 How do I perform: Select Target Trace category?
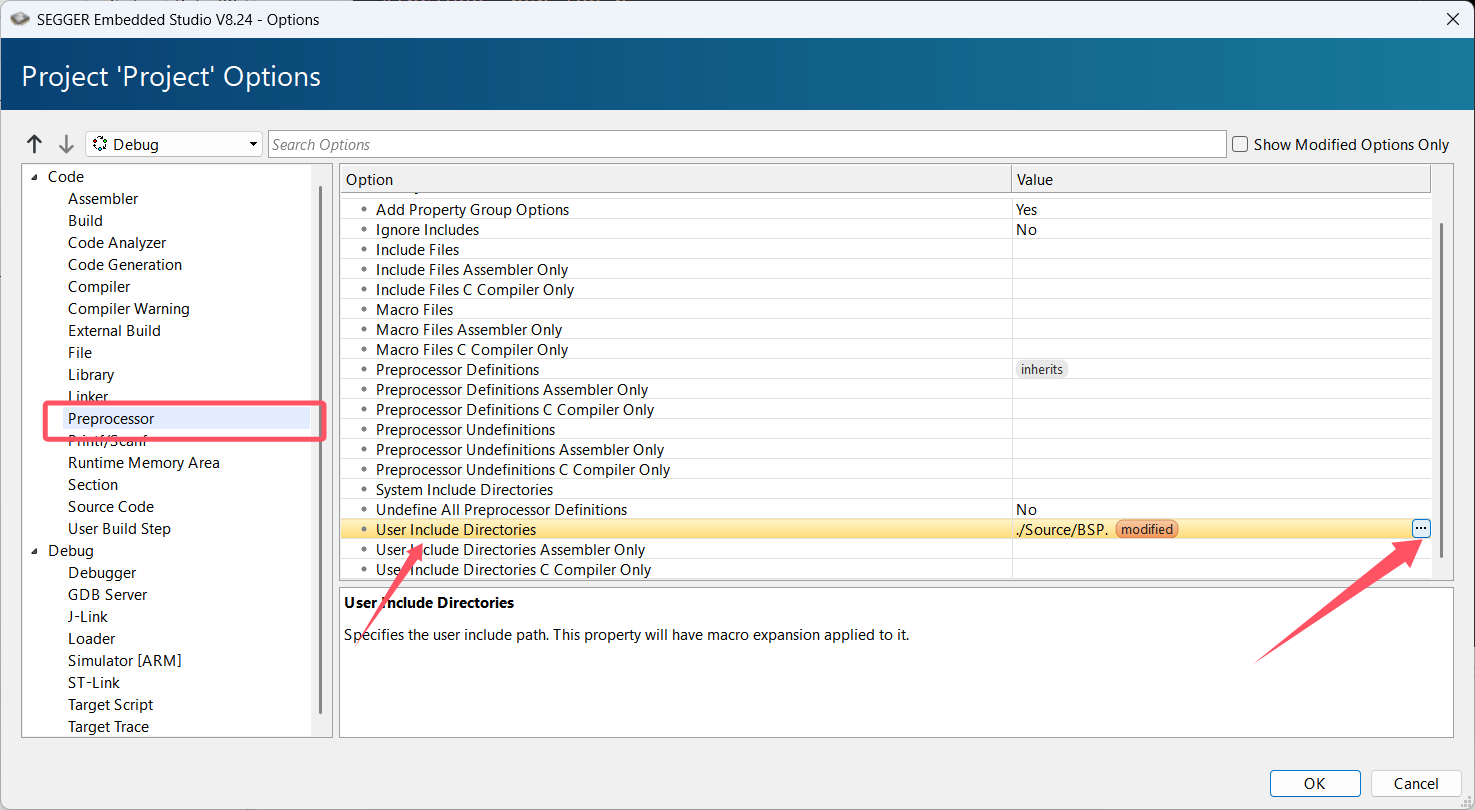pos(108,727)
